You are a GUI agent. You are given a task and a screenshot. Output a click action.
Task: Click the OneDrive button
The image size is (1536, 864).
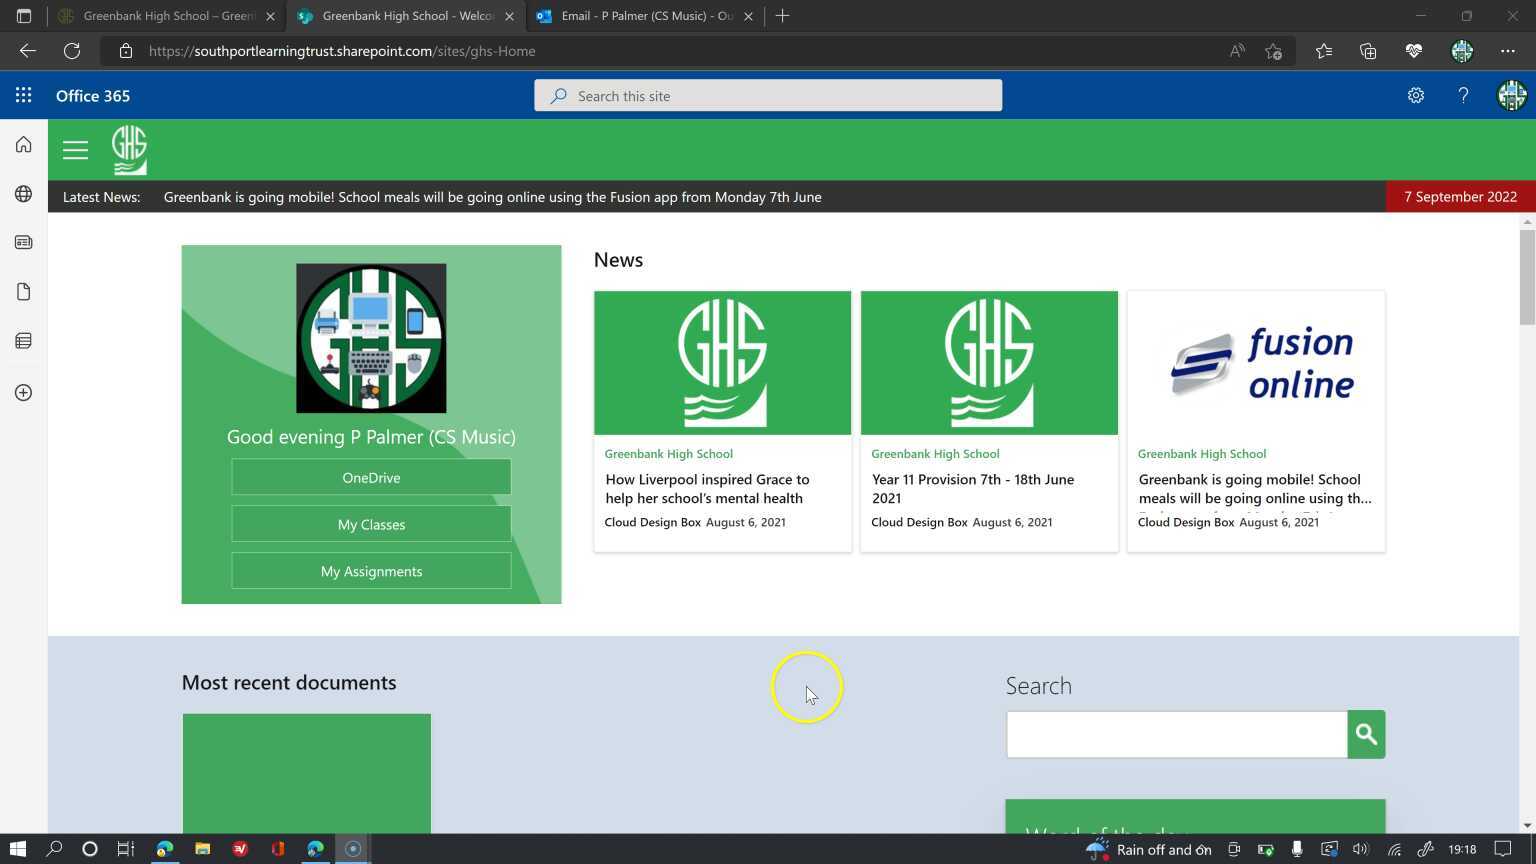click(370, 477)
